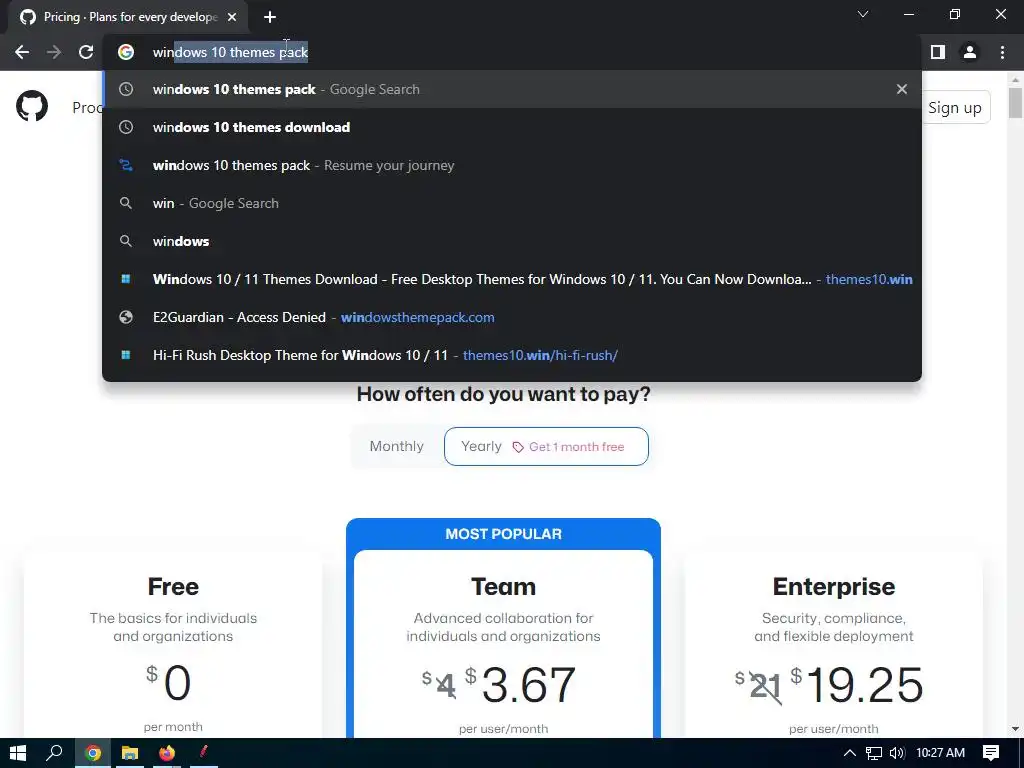Viewport: 1024px width, 768px height.
Task: Open Hi-Fi Rush Desktop Theme suggestion
Action: click(x=512, y=355)
